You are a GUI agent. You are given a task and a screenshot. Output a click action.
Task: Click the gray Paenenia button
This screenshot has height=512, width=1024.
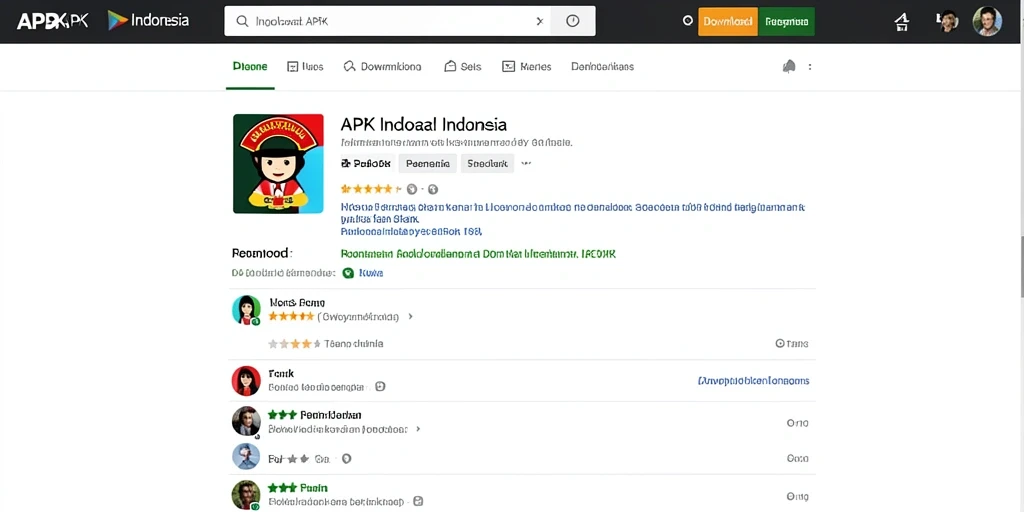point(428,164)
